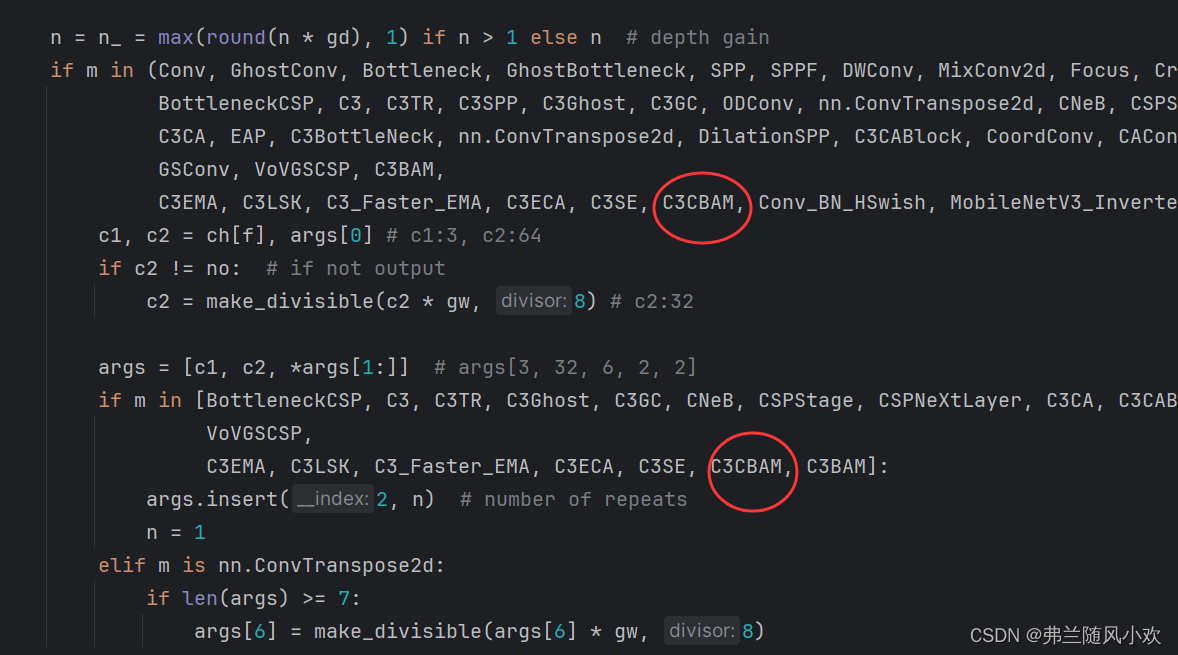1178x655 pixels.
Task: Click ODConv in the module list
Action: coord(758,104)
